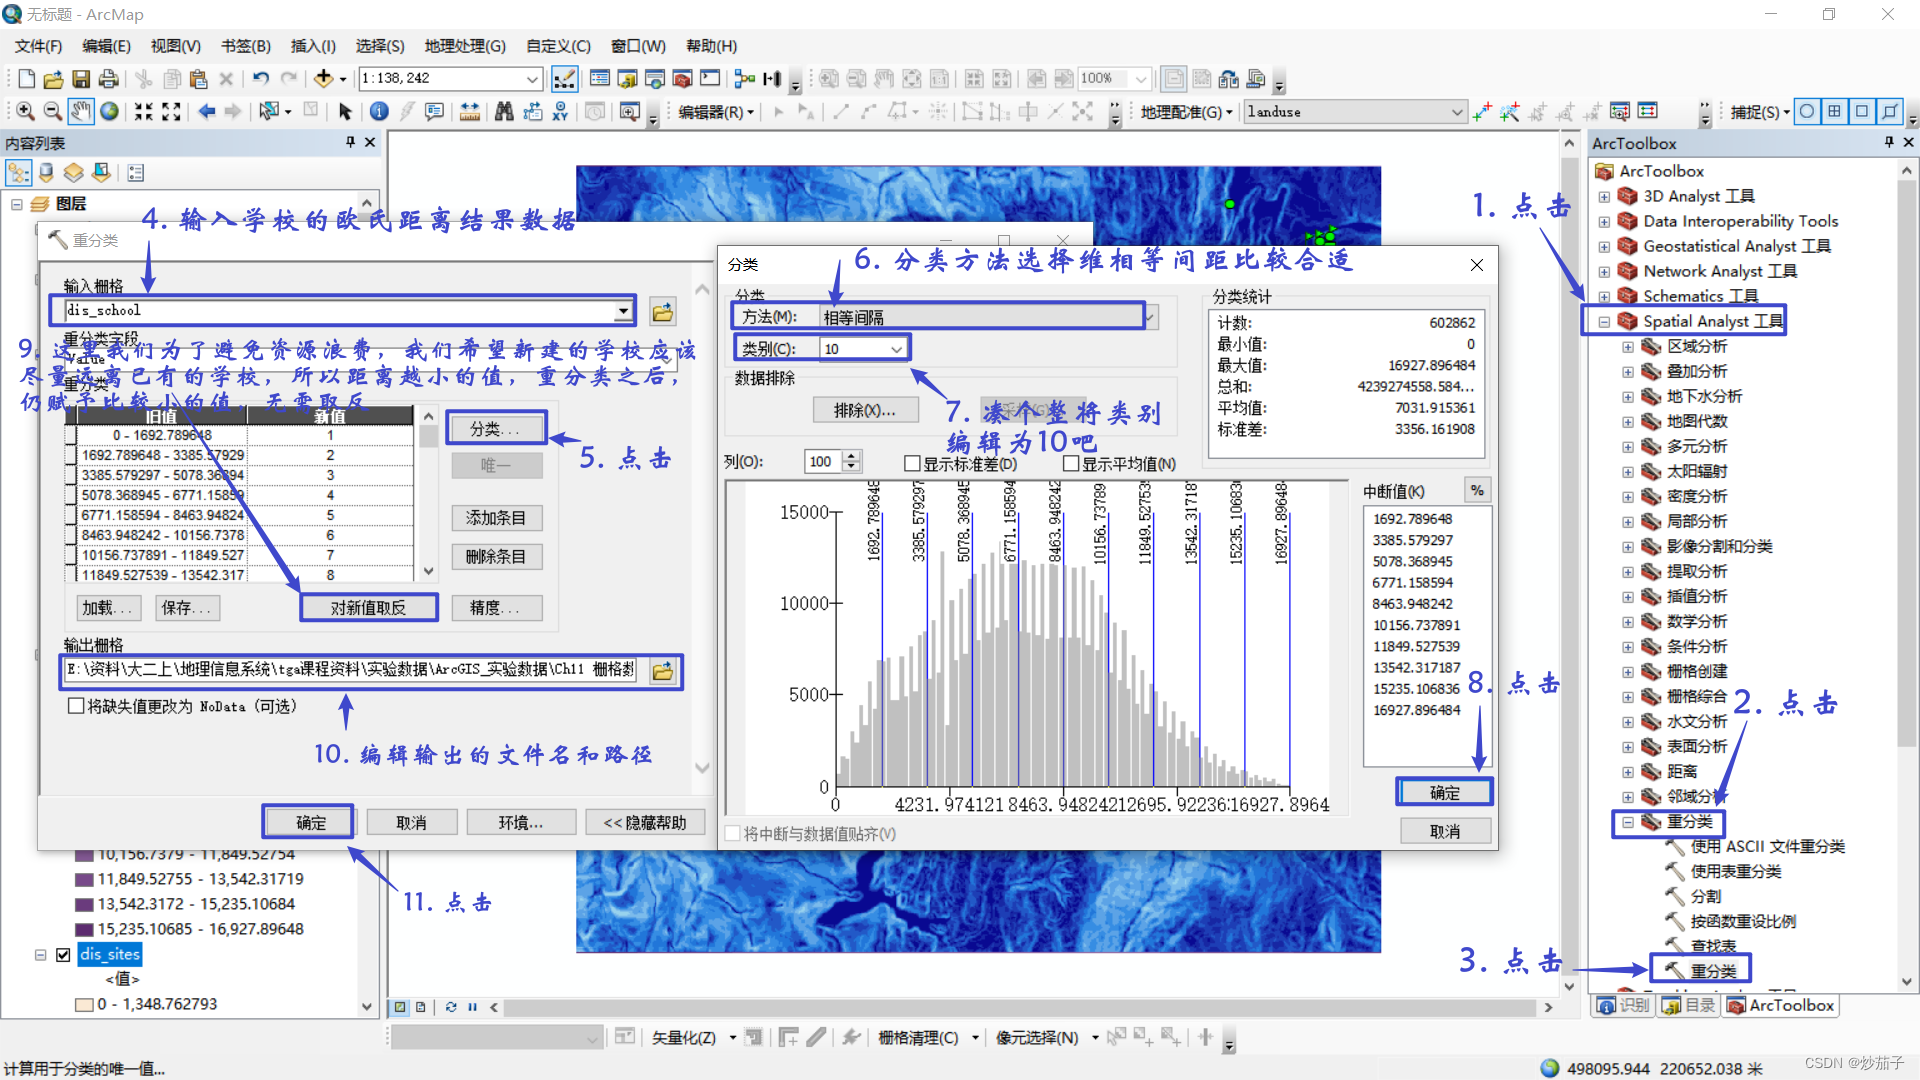Pin the ArcToolbox panel
1920x1080 pixels.
click(x=1888, y=143)
